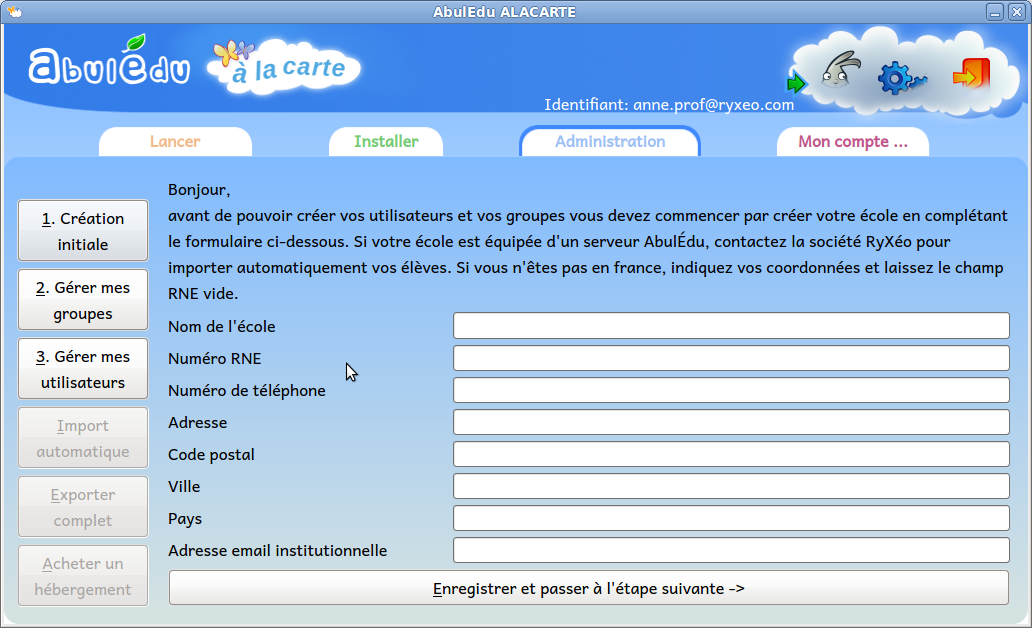1032x628 pixels.
Task: Click the 'à la carte' butterfly cloud logo
Action: pyautogui.click(x=284, y=66)
